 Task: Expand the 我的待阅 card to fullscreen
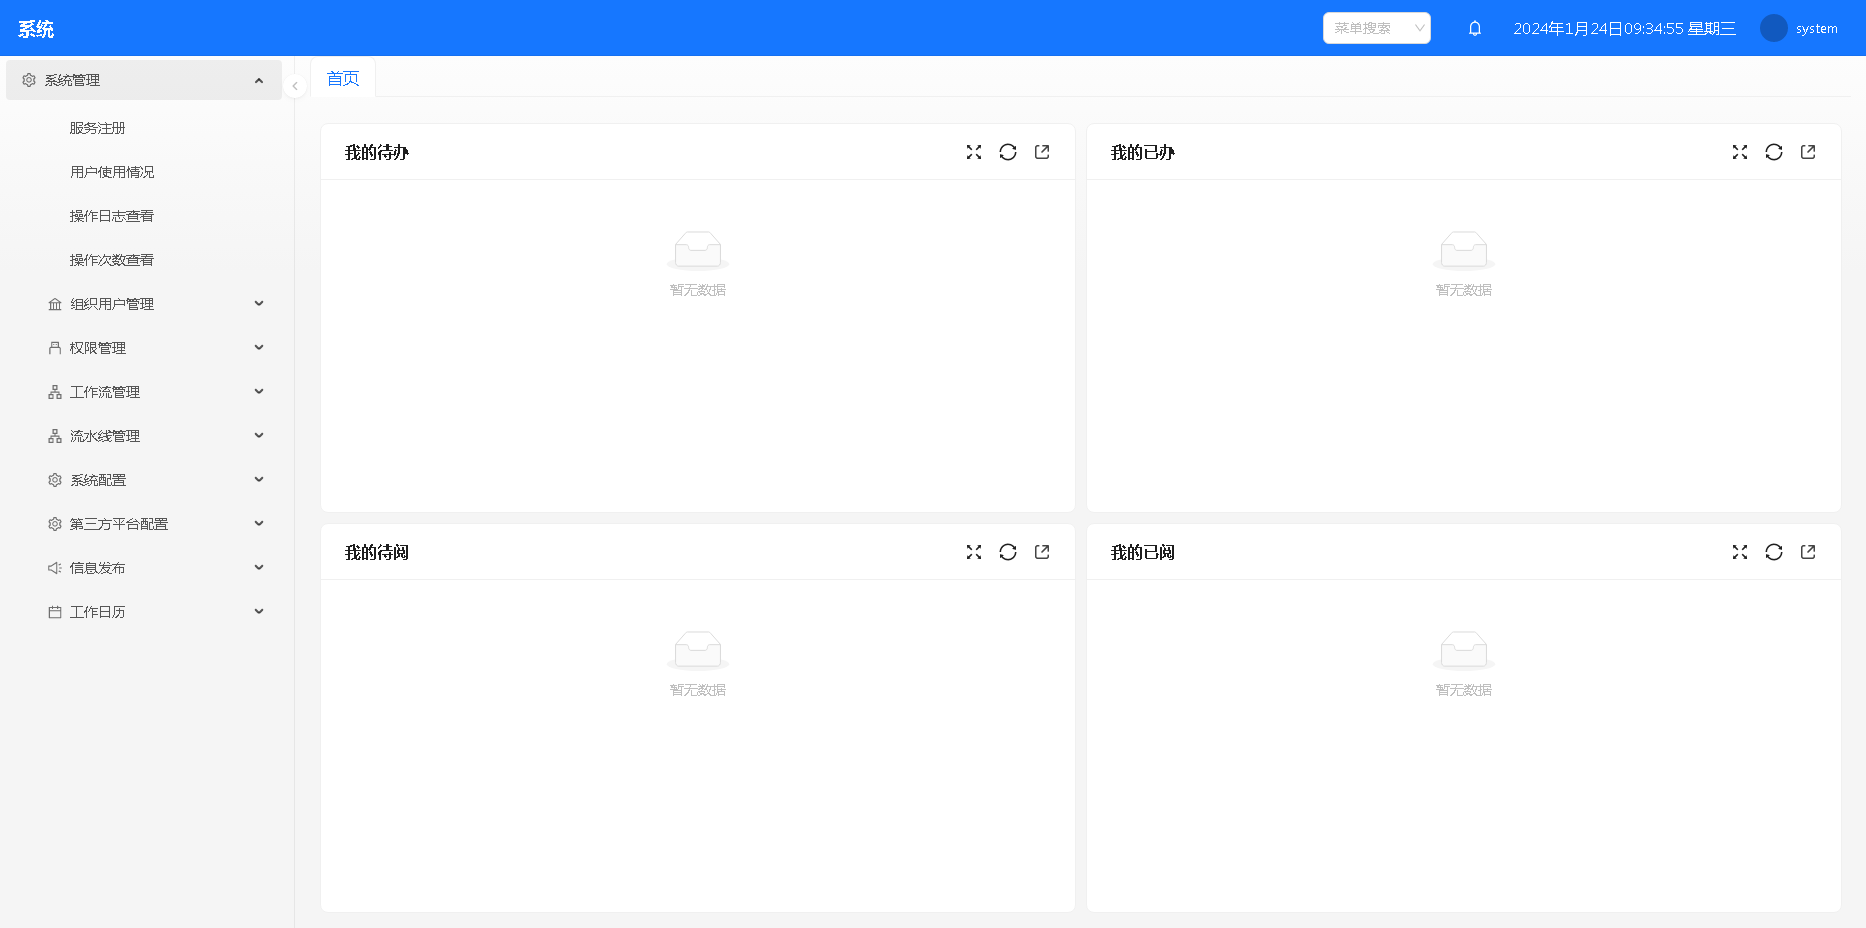(x=974, y=552)
